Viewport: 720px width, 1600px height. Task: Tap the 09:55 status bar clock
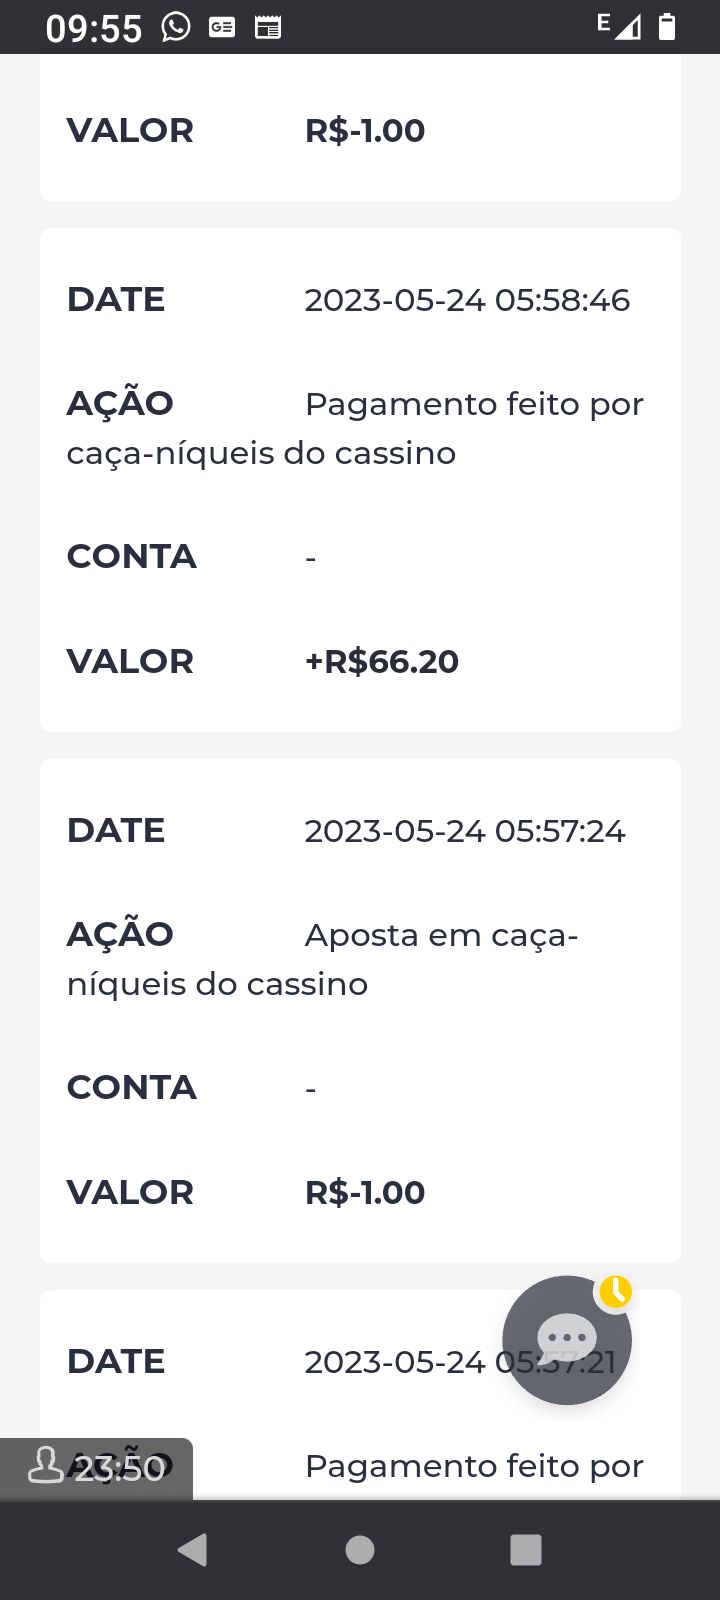pyautogui.click(x=94, y=28)
